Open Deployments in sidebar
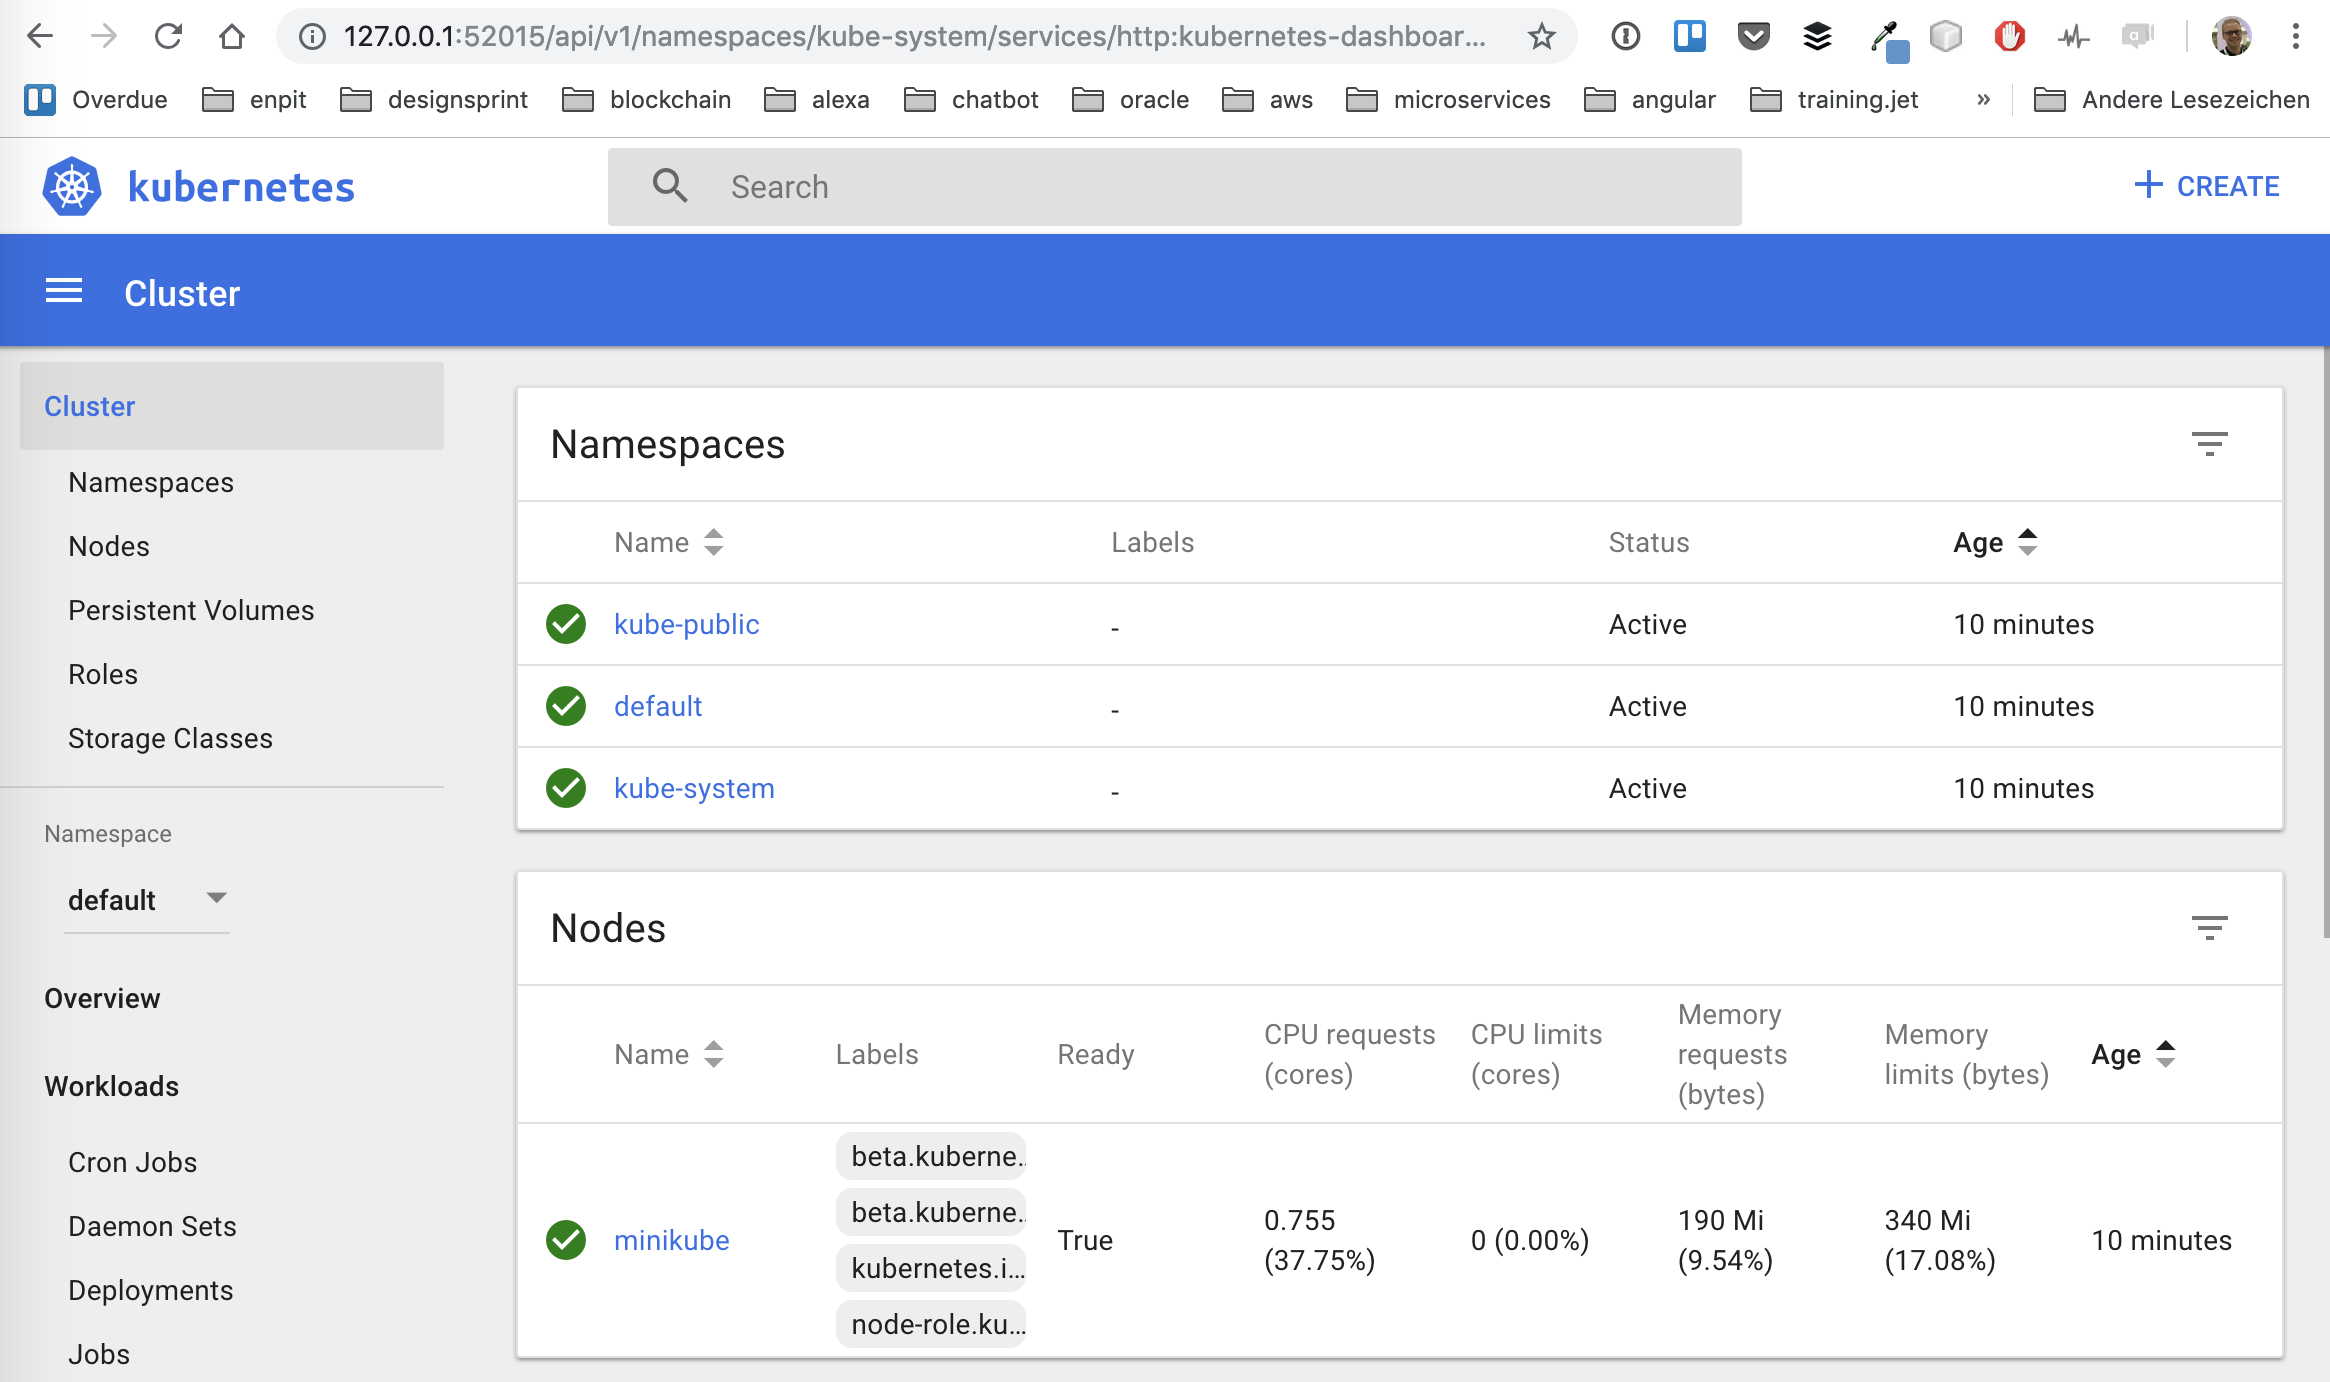This screenshot has height=1382, width=2330. tap(151, 1290)
